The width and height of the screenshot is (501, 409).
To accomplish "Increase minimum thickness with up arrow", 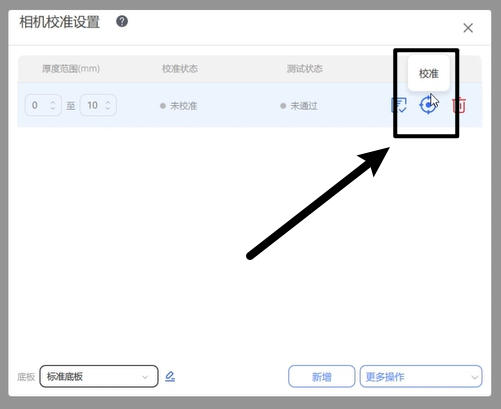I will tap(53, 102).
